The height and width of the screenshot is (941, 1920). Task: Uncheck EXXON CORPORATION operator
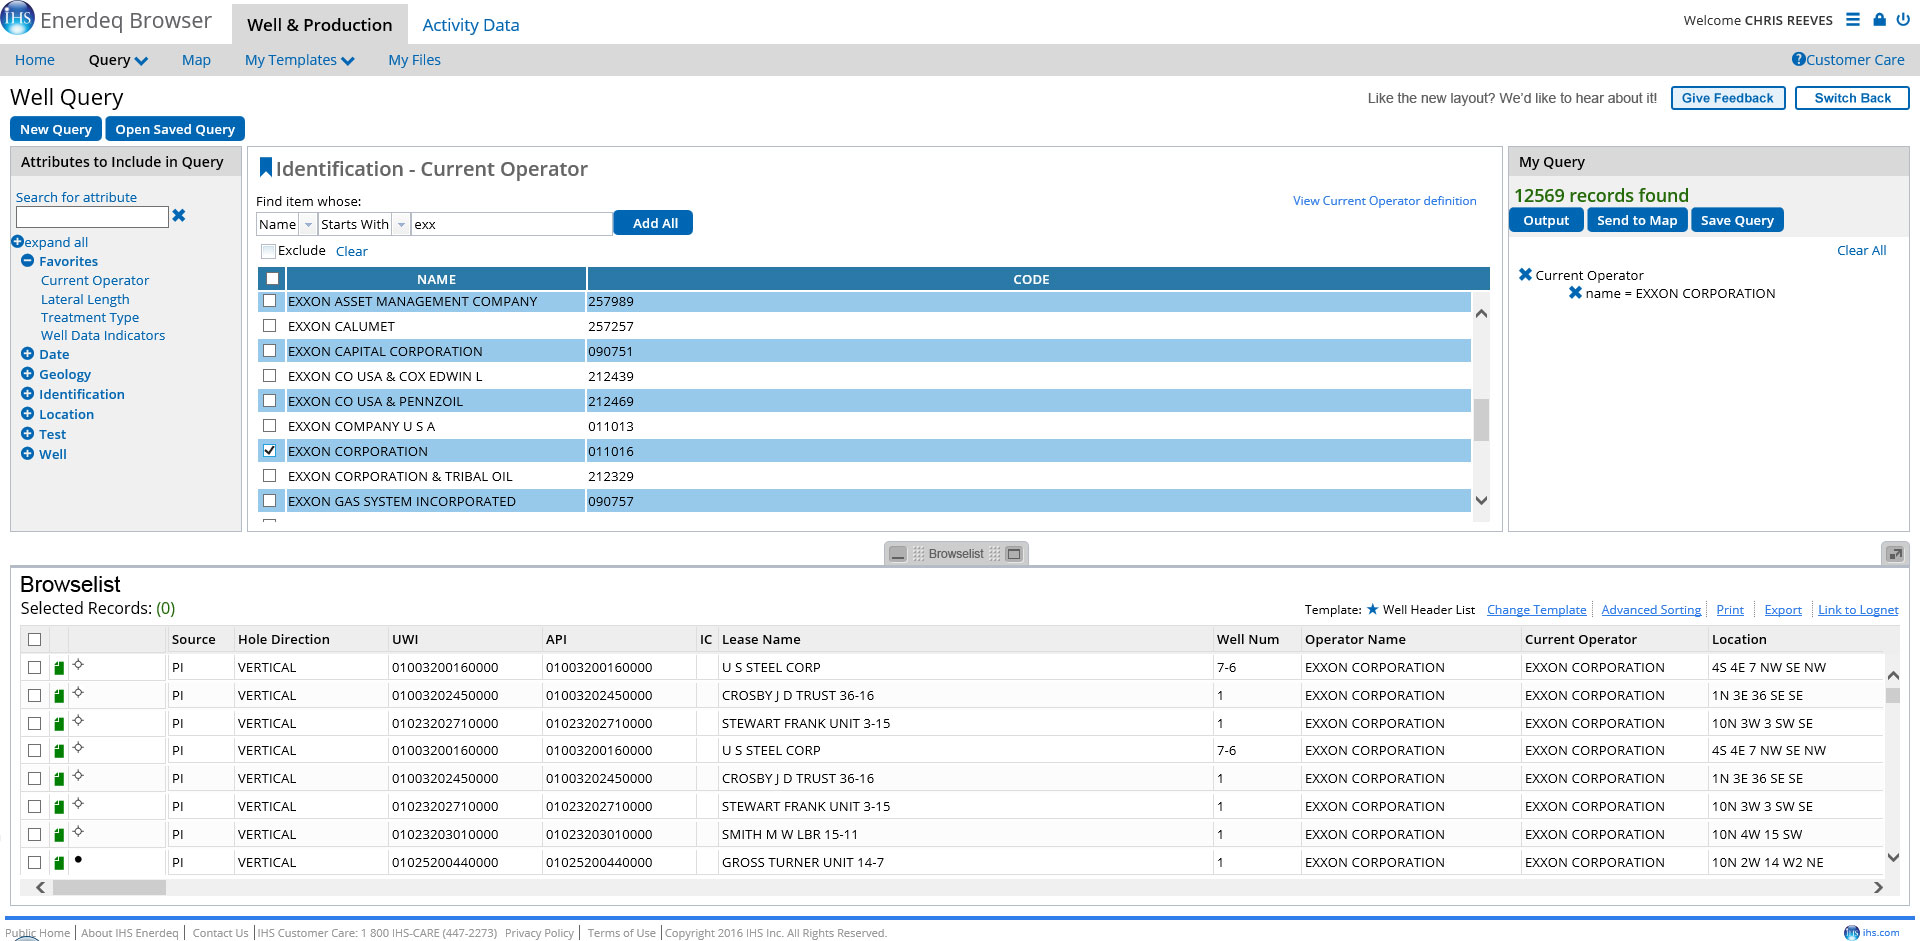click(269, 451)
